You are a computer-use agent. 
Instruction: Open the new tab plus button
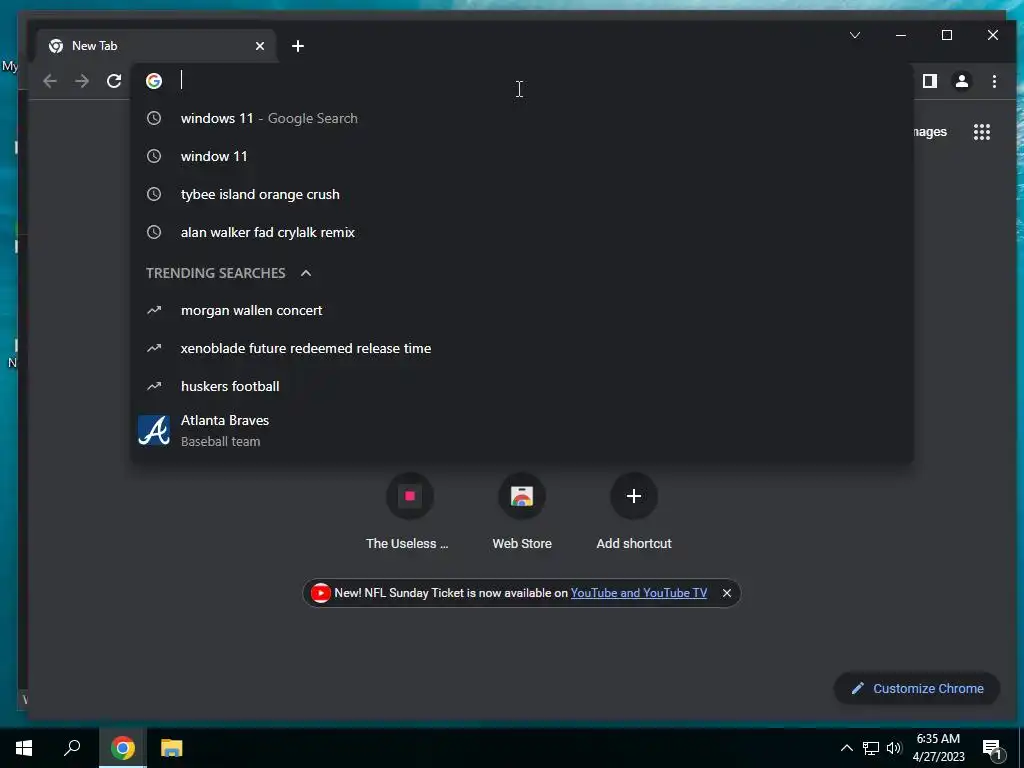(x=298, y=46)
